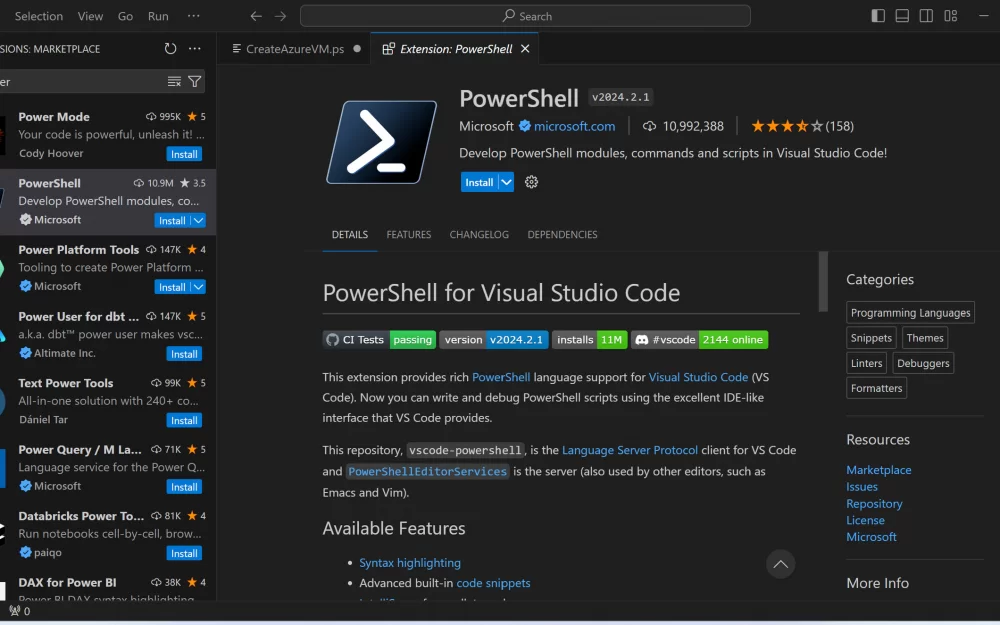Click the ports indicator in status bar
The width and height of the screenshot is (1000, 625).
pyautogui.click(x=20, y=611)
